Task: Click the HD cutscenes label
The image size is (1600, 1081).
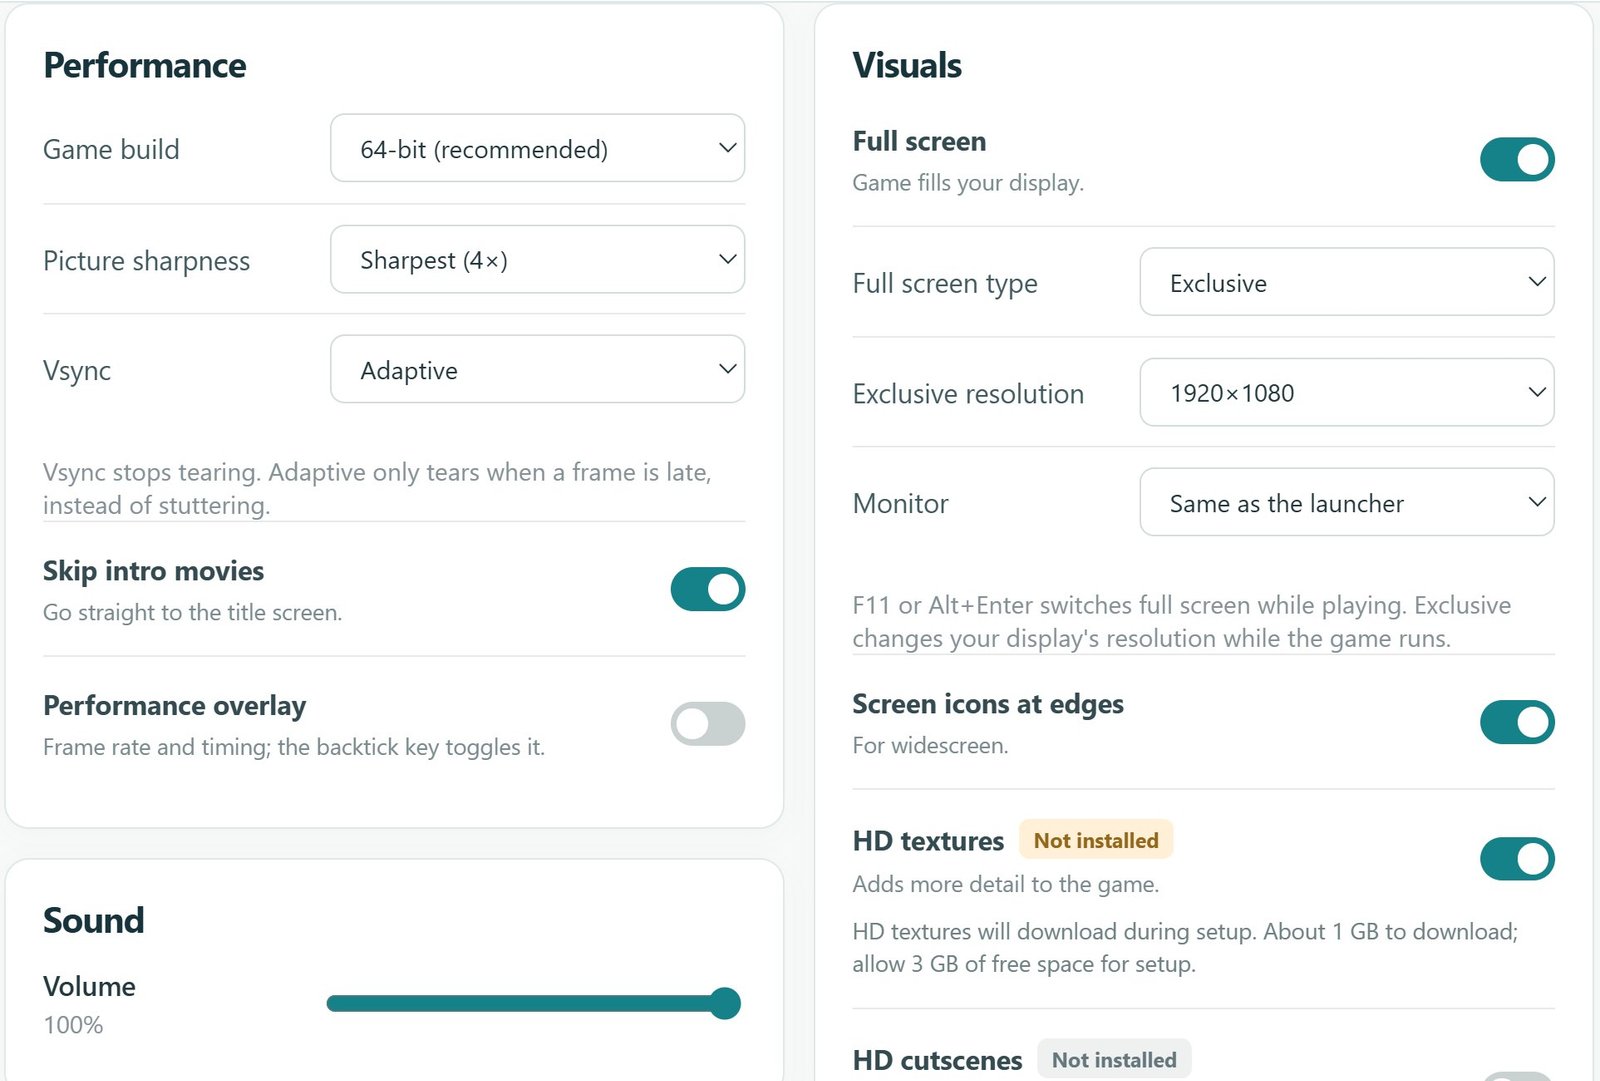Action: [937, 1060]
